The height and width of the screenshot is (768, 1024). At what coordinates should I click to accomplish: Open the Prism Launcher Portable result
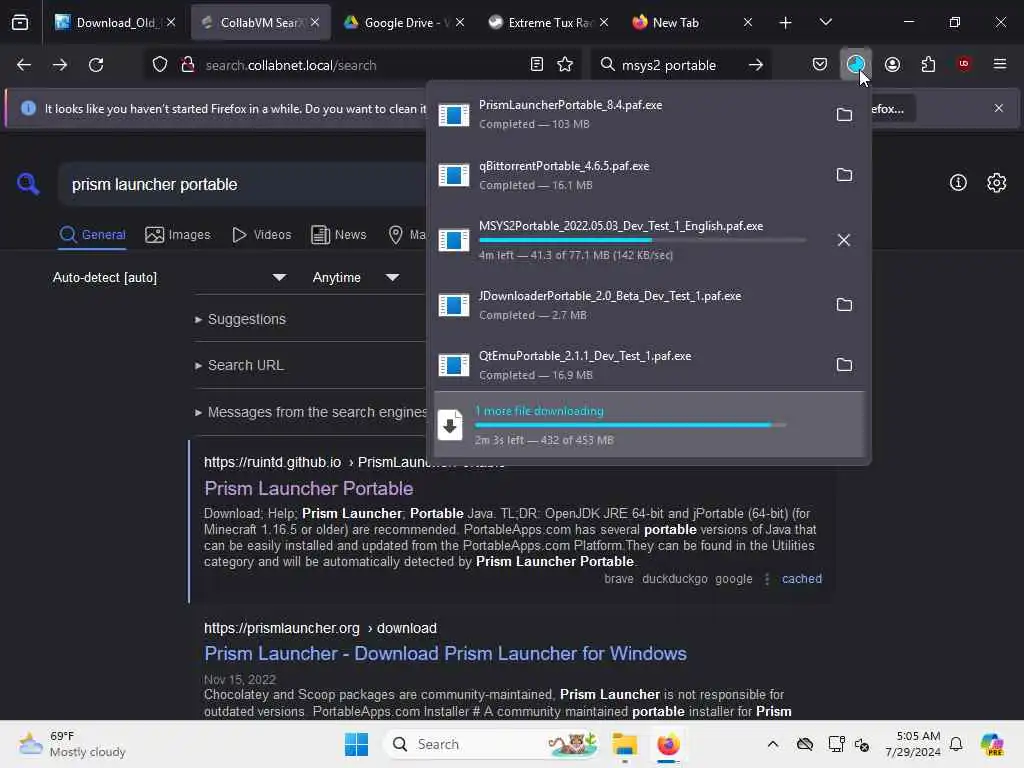click(308, 488)
